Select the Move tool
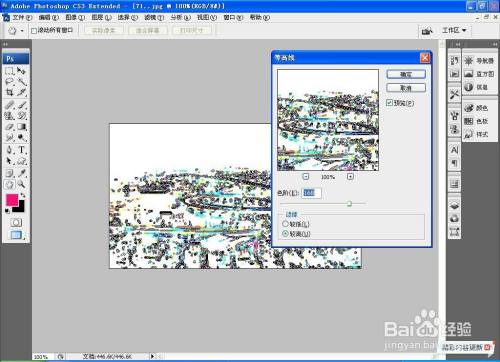This screenshot has width=500, height=362. [x=22, y=71]
